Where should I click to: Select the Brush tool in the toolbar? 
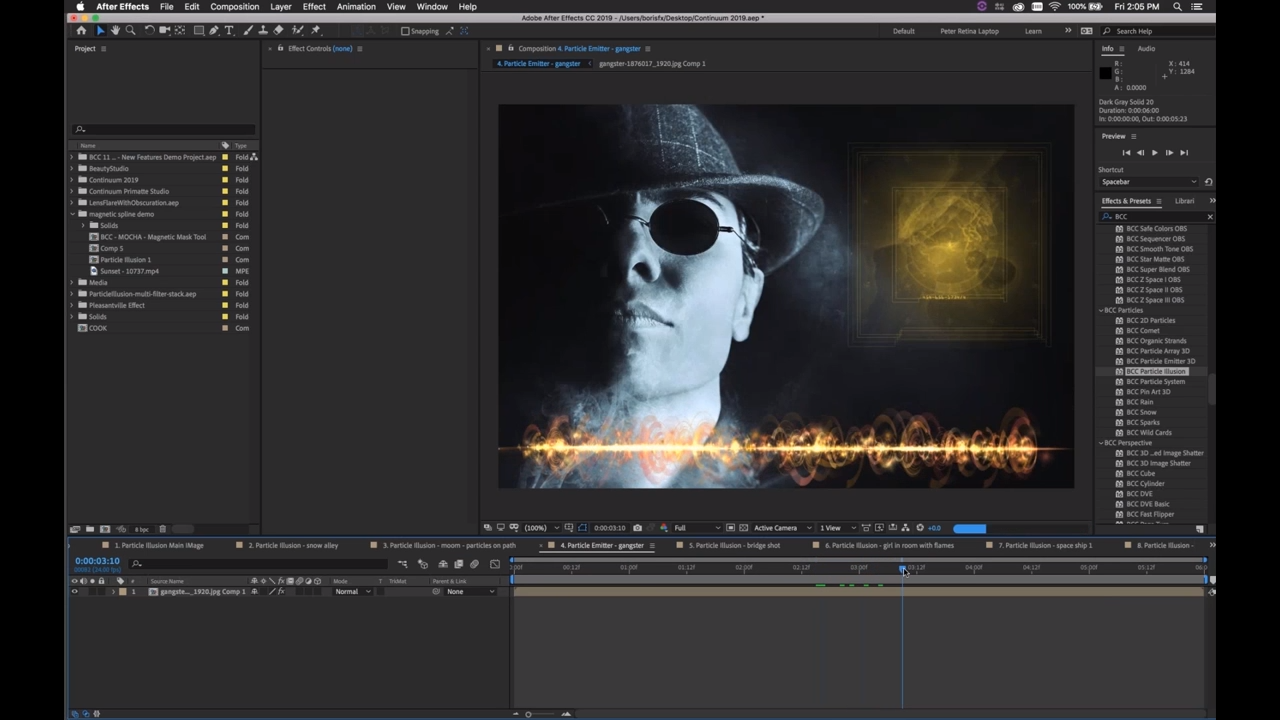[x=248, y=31]
